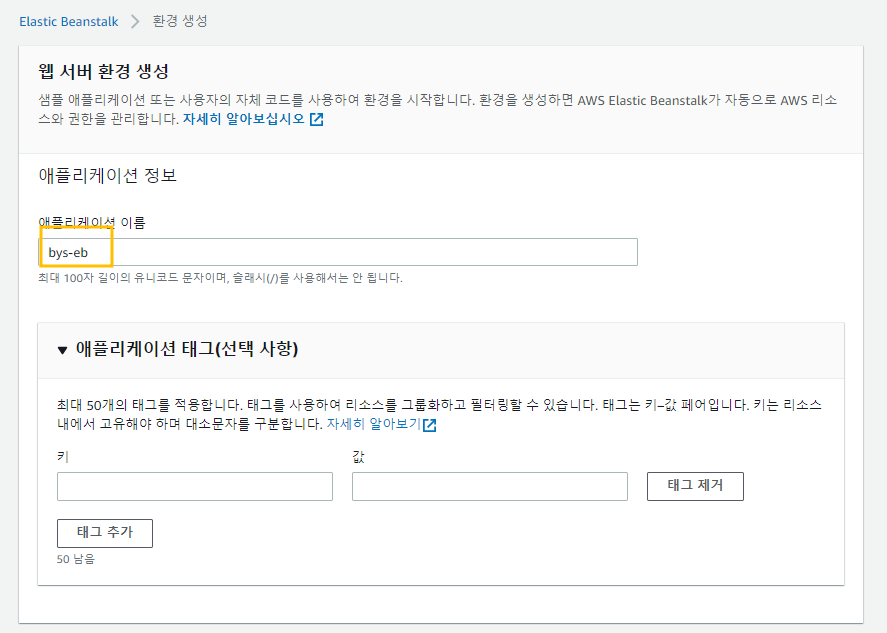The image size is (887, 633).
Task: Focus the 애플리케이션 이름 input field
Action: 338,252
